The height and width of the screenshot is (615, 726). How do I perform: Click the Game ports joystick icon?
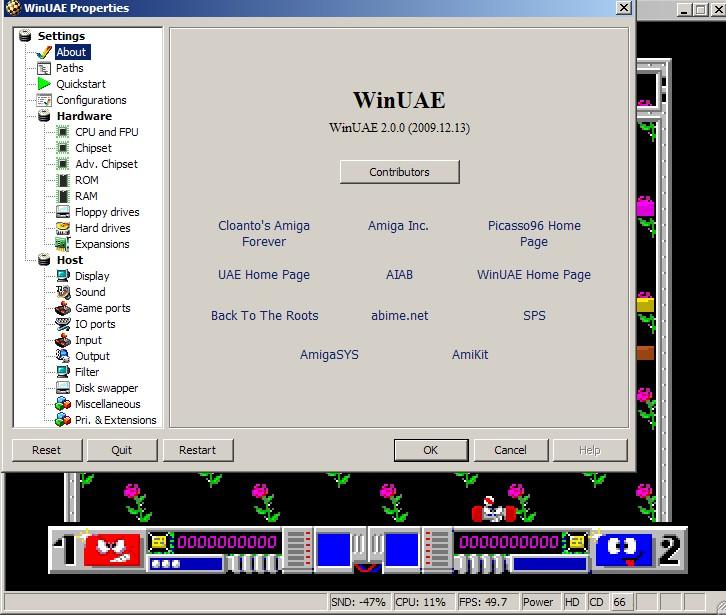pos(63,308)
